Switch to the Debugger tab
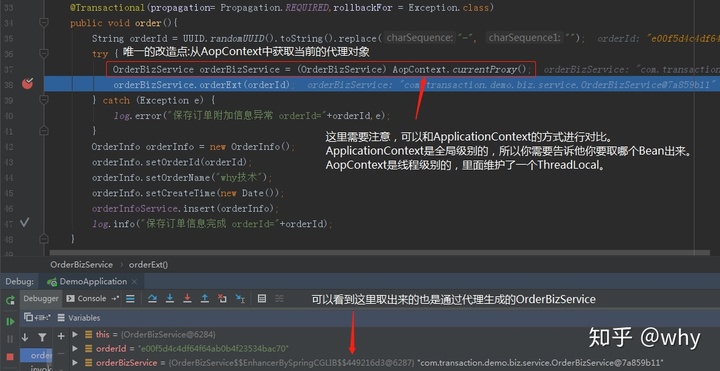 tap(41, 298)
